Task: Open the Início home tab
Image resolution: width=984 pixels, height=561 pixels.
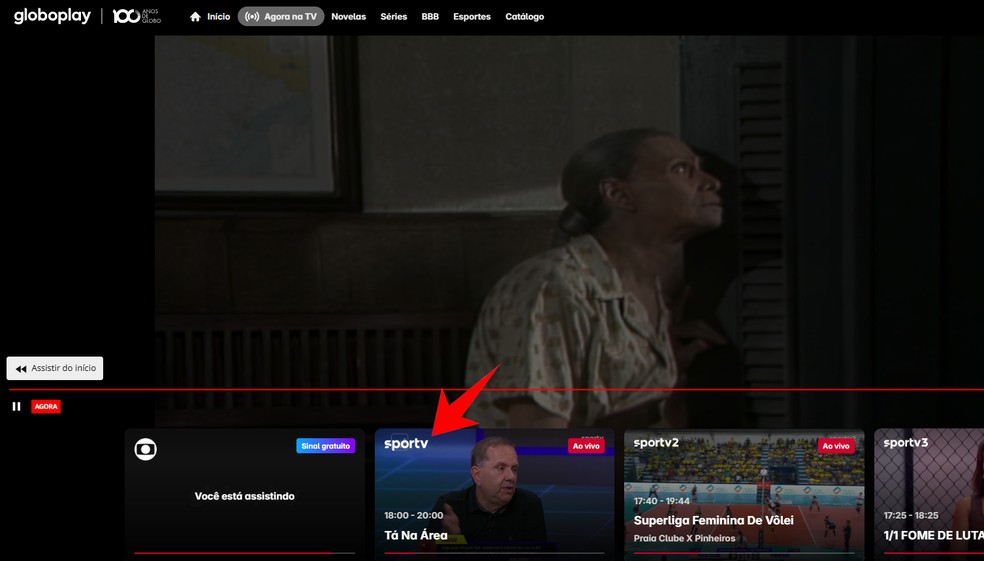Action: click(210, 16)
